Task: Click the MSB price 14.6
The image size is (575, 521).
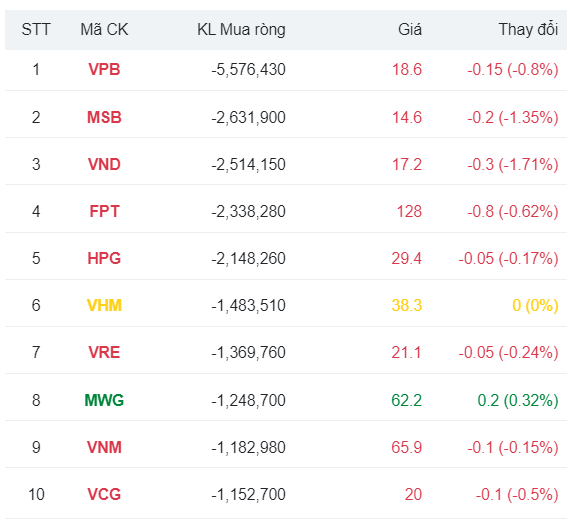Action: (x=407, y=117)
